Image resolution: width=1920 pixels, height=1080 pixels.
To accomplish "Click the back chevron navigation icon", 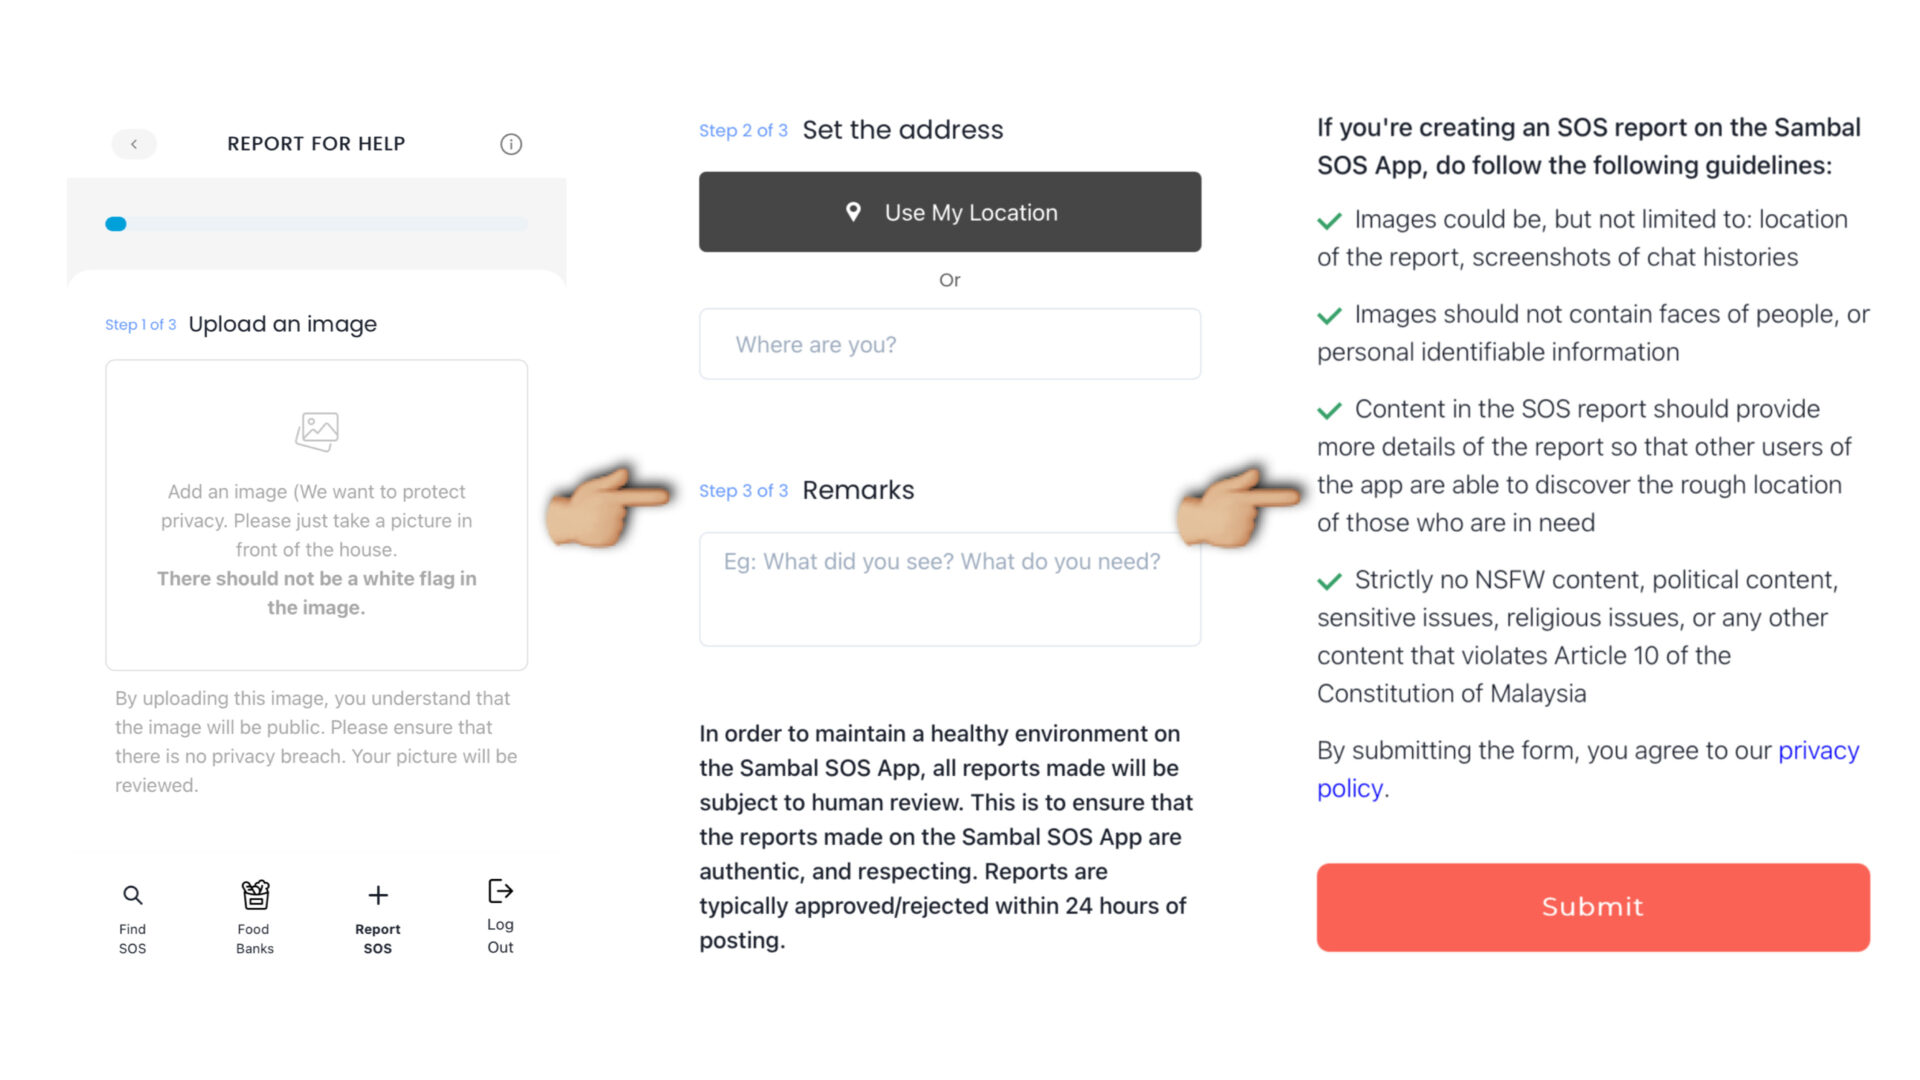I will coord(133,142).
